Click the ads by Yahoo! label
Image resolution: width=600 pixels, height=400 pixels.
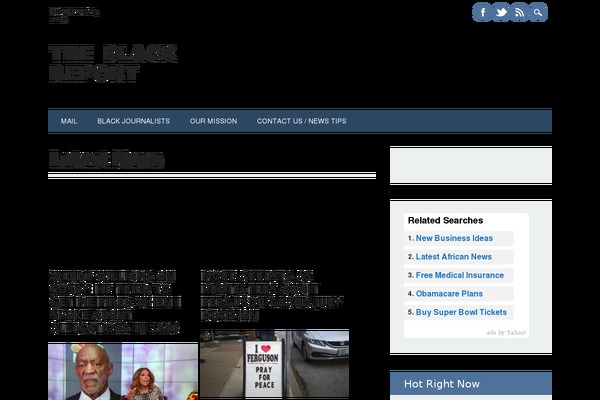click(x=506, y=332)
